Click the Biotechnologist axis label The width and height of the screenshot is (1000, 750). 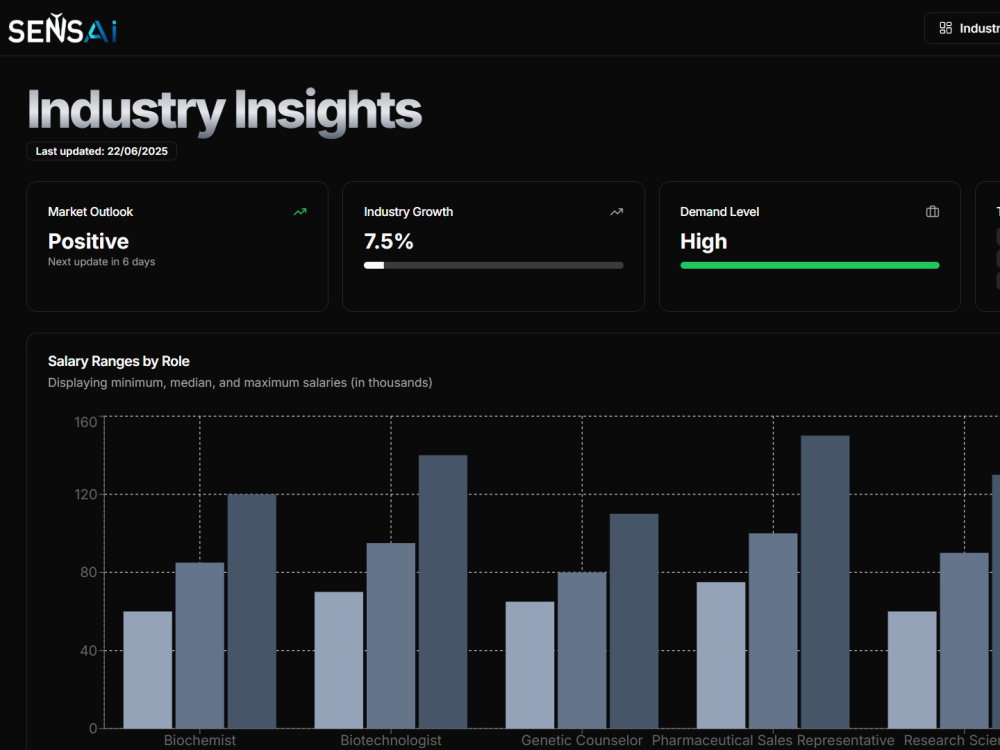pos(391,740)
